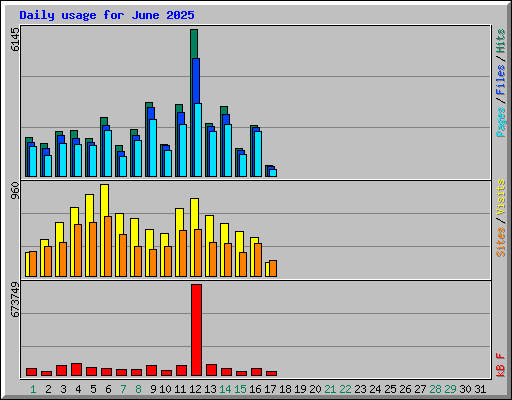The image size is (512, 400).
Task: Click the Pages legend label
Action: [x=500, y=122]
